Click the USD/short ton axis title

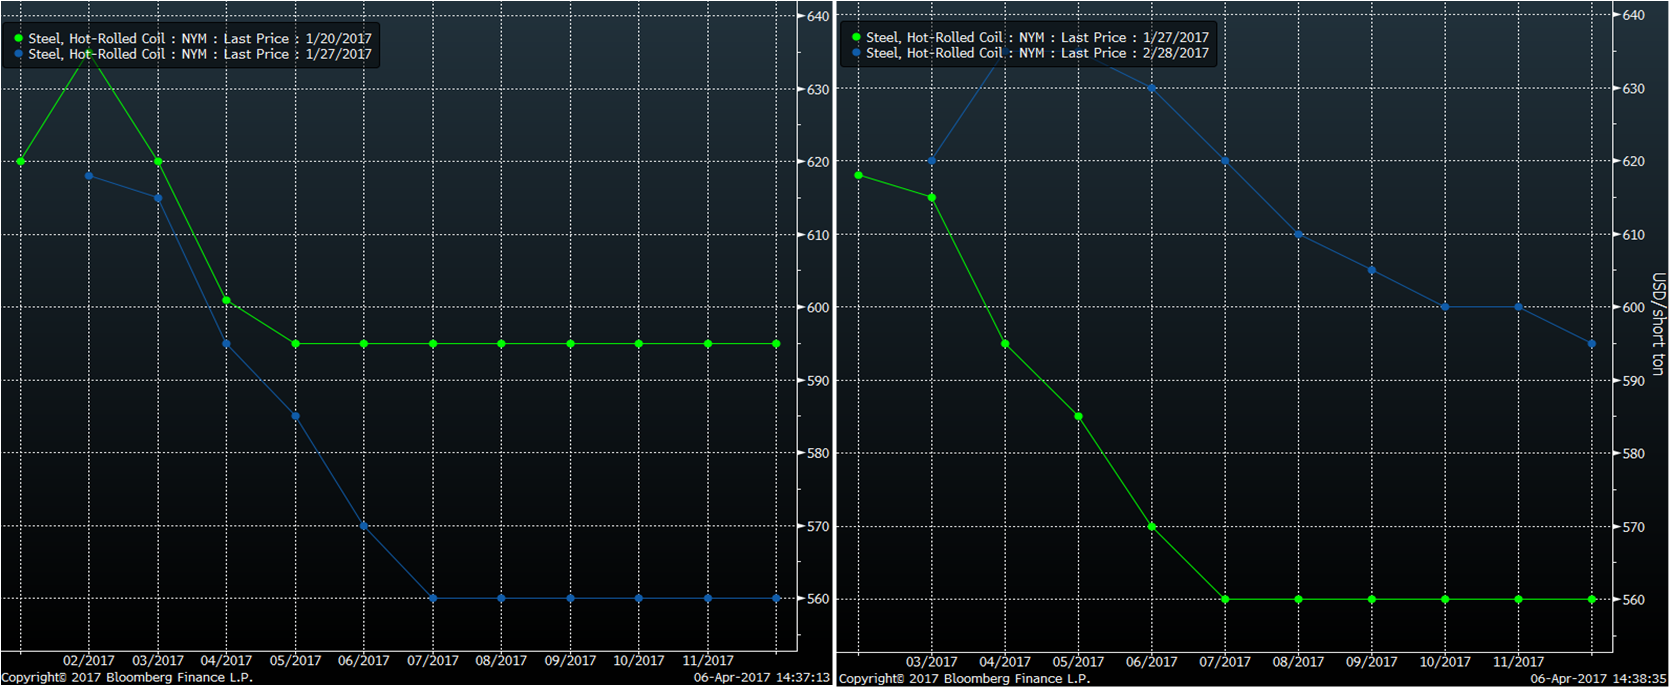[1657, 324]
